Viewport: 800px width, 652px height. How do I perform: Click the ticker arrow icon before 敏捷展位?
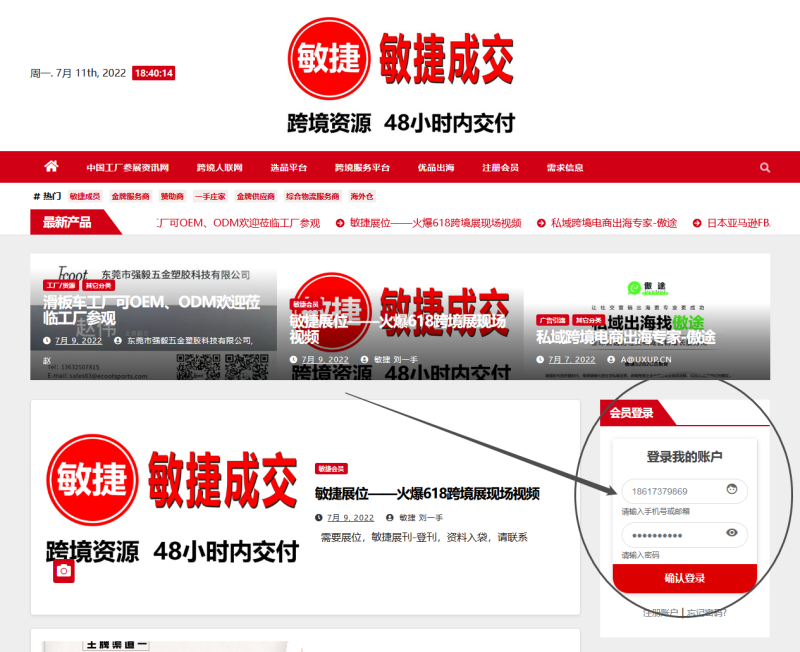(340, 223)
